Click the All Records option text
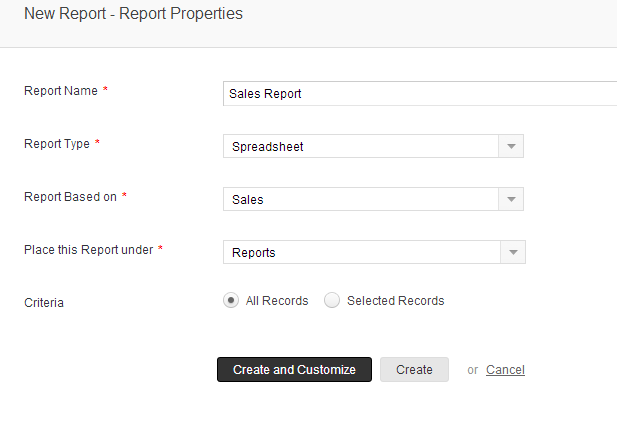 277,301
